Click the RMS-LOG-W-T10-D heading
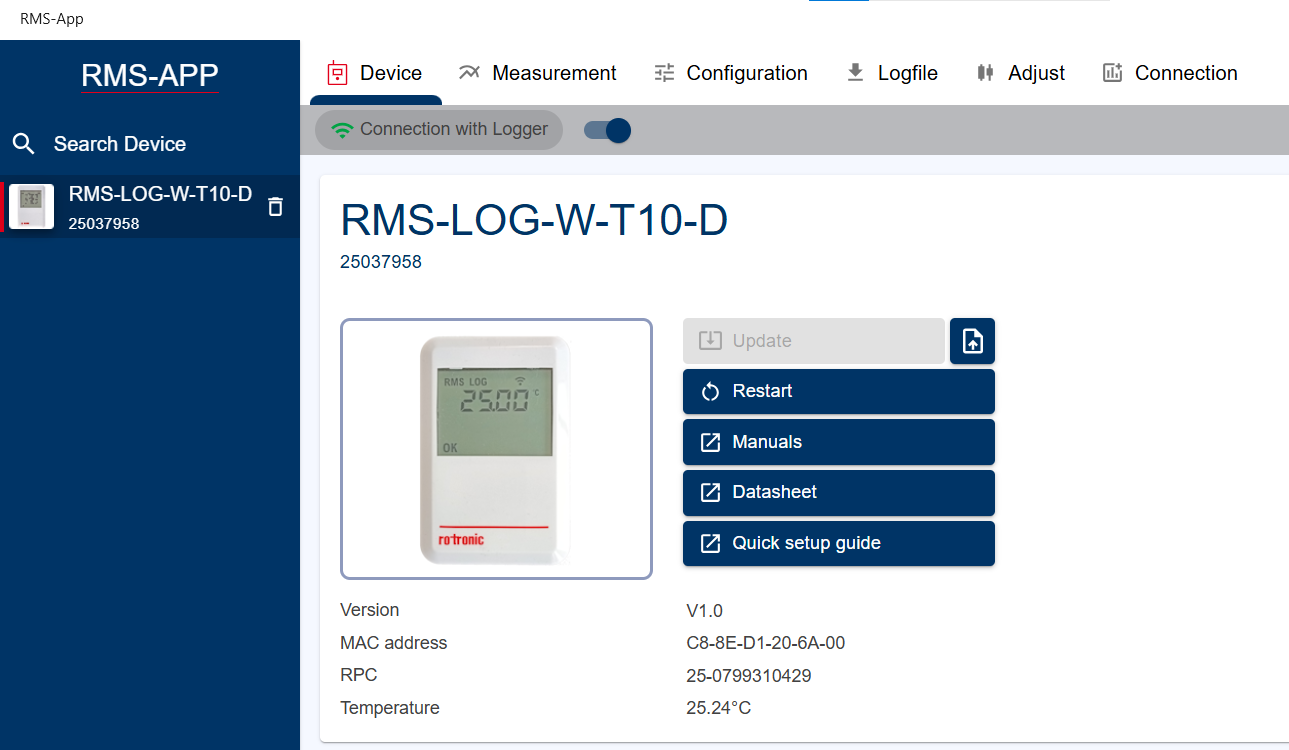The height and width of the screenshot is (750, 1289). [x=534, y=220]
